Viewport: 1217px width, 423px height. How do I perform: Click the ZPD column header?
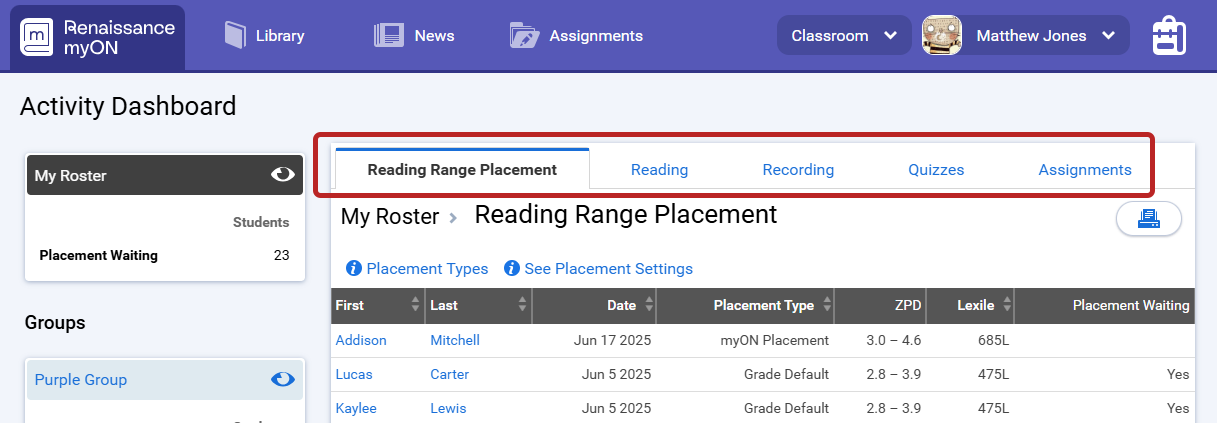coord(908,305)
